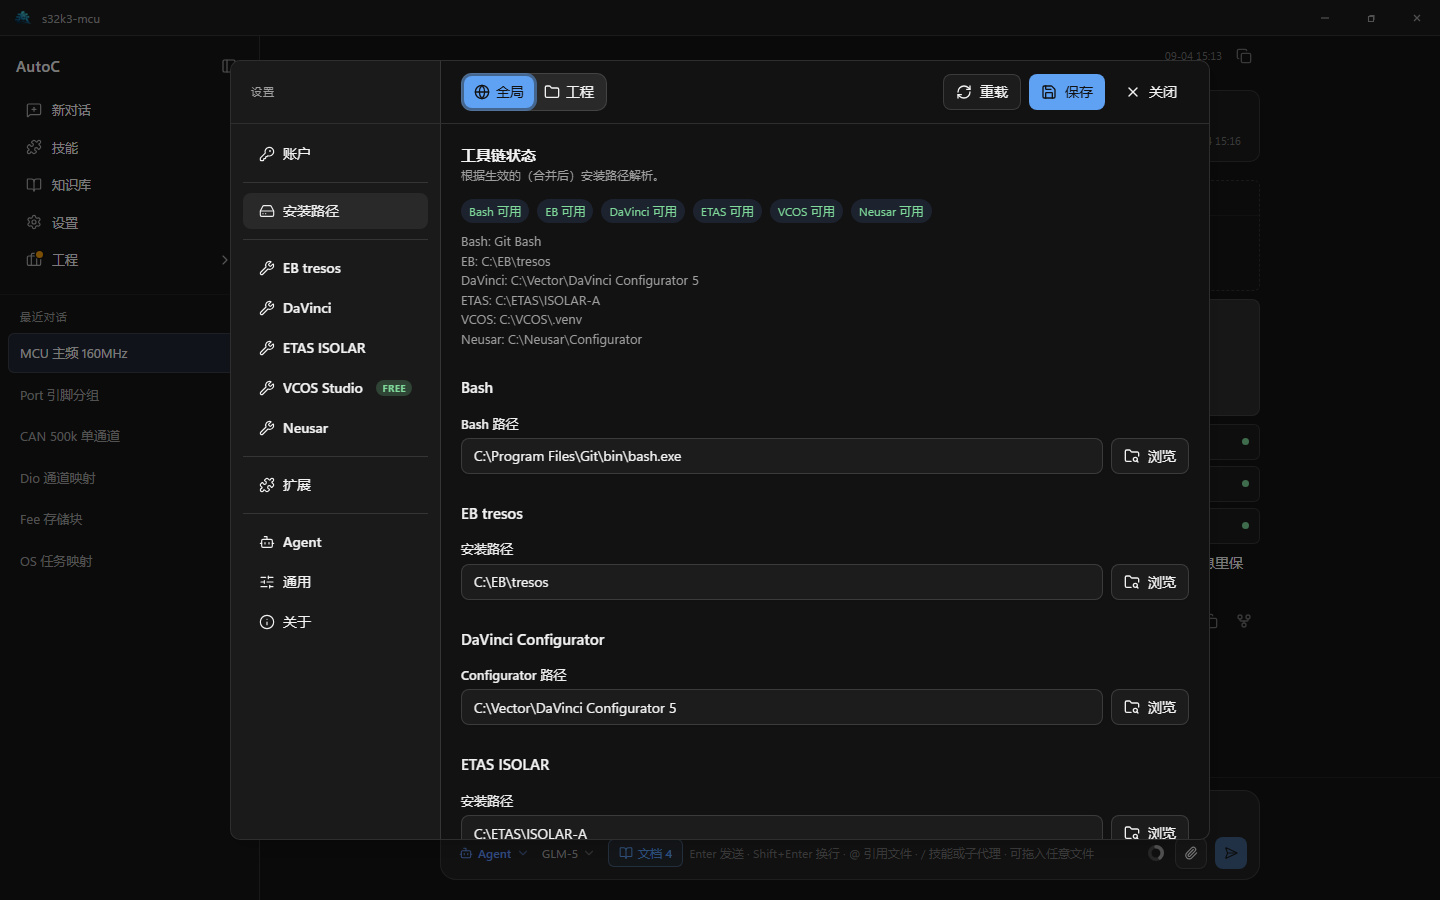Image resolution: width=1440 pixels, height=900 pixels.
Task: Expand the 工程 sidebar entry chevron
Action: click(x=224, y=260)
